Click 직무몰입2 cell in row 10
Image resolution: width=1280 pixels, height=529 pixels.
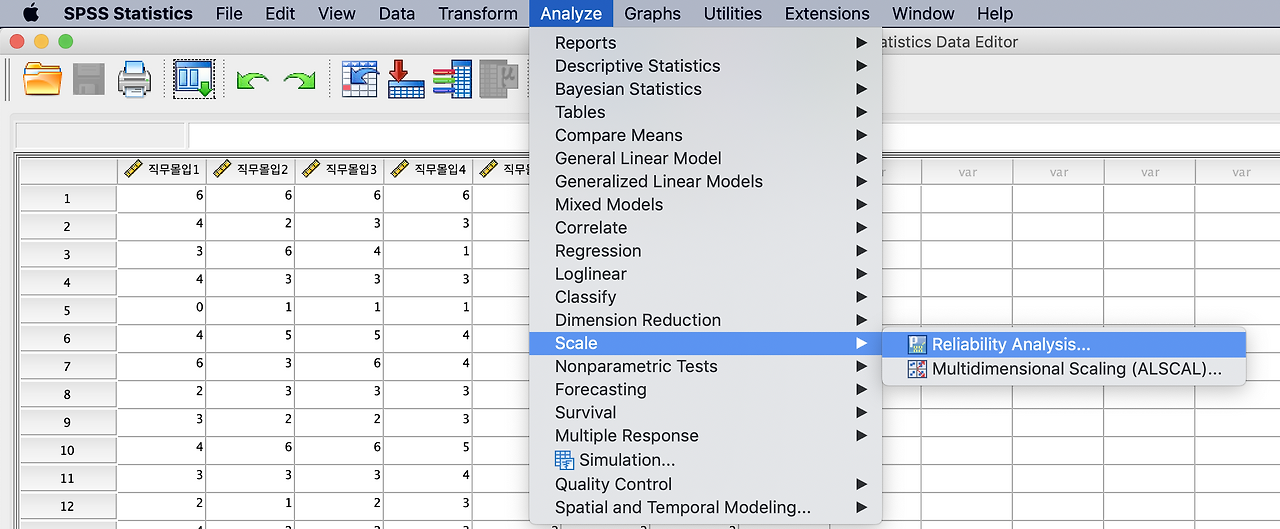click(x=250, y=449)
